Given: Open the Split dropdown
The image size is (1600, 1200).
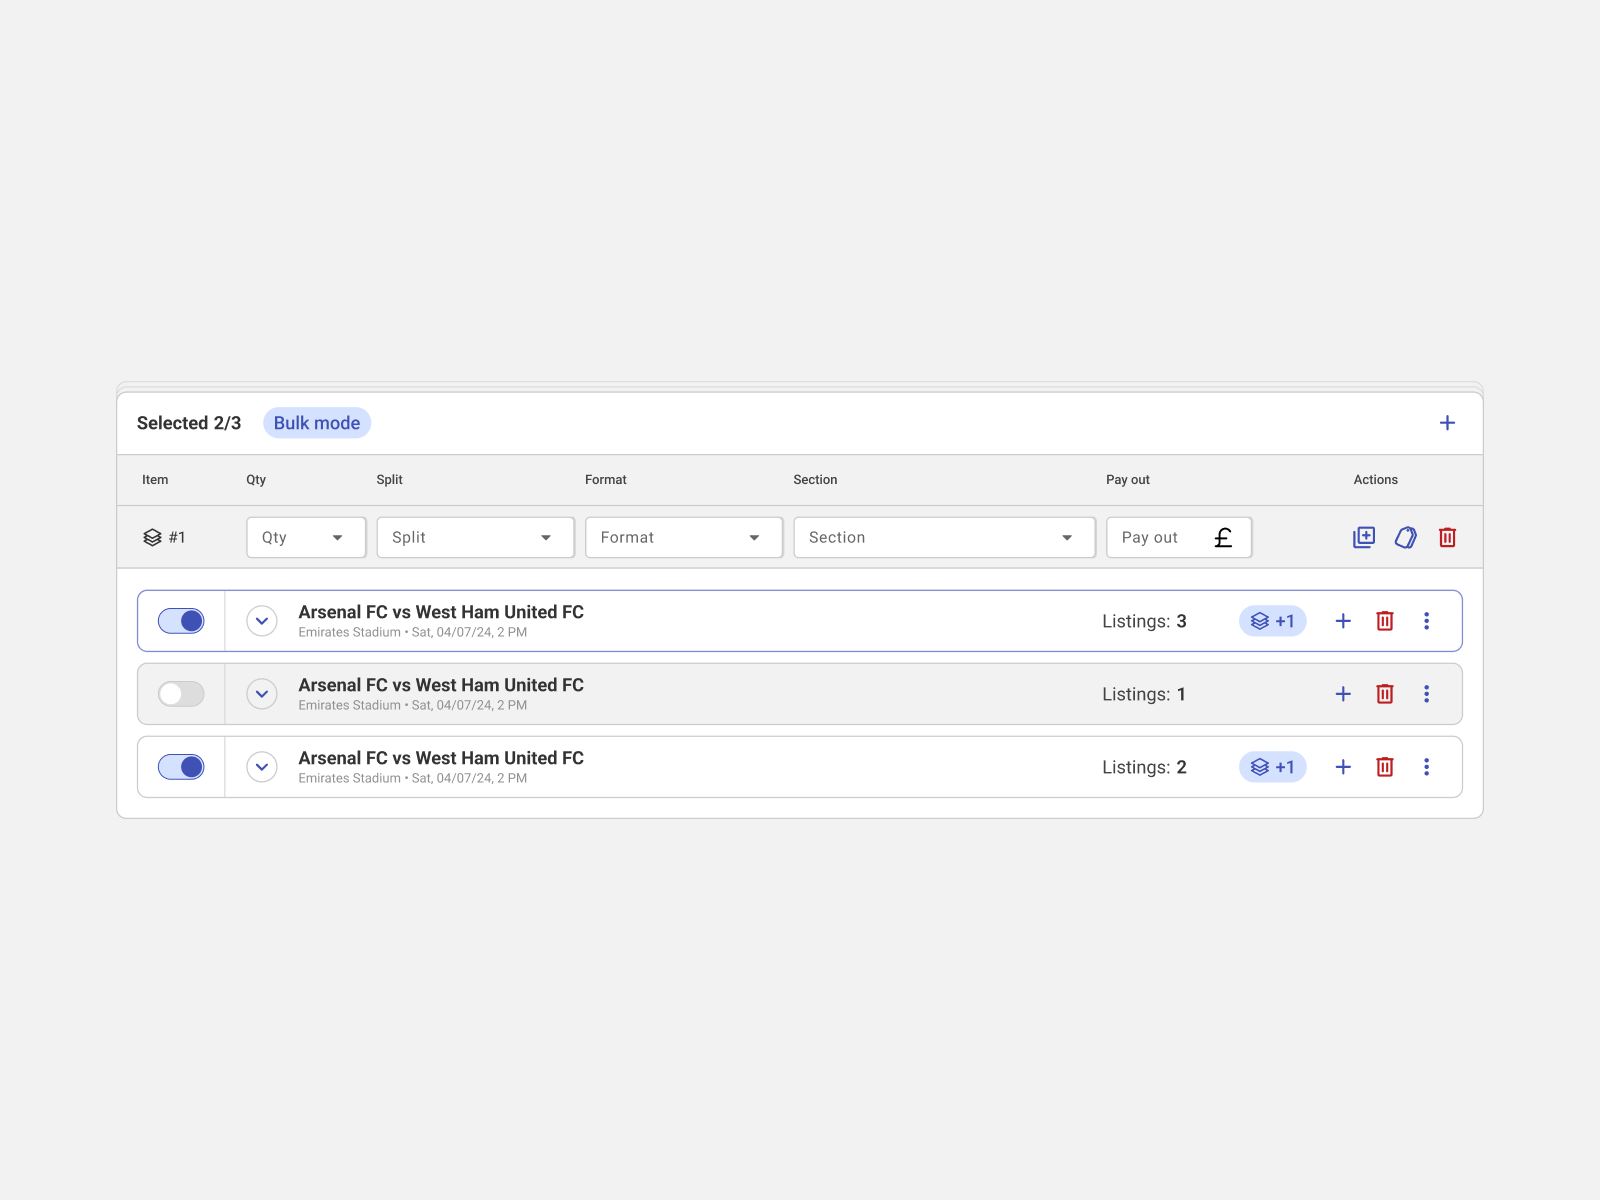Looking at the screenshot, I should (x=475, y=537).
